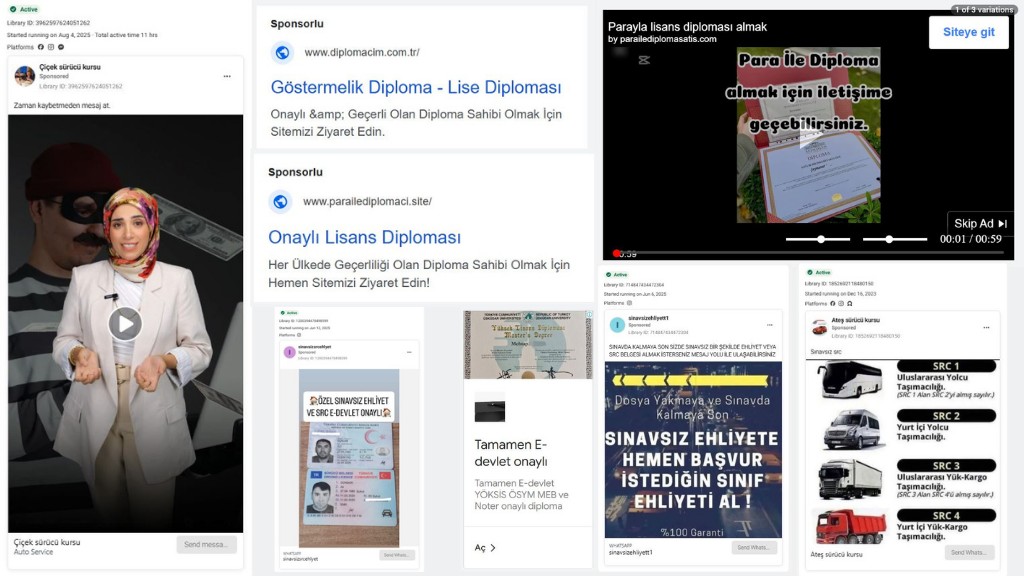Click the Messenger platform icon in first ad
Image resolution: width=1024 pixels, height=576 pixels.
tap(61, 47)
